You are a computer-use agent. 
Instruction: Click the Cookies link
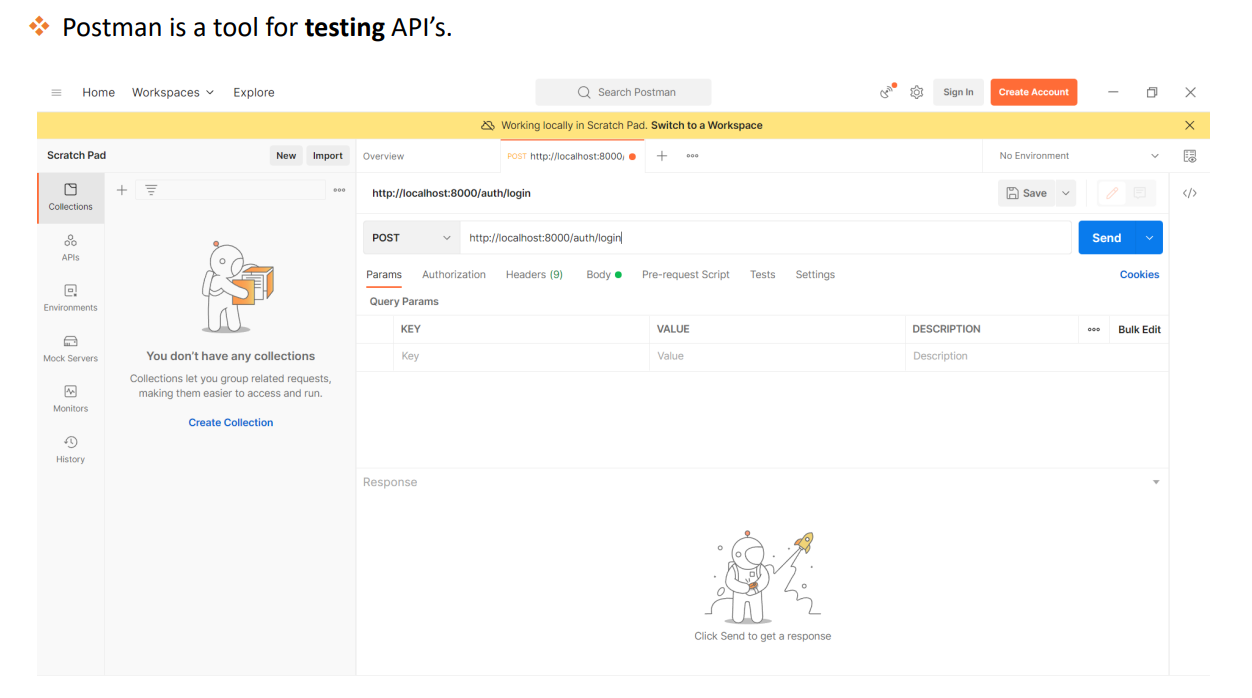[1139, 274]
